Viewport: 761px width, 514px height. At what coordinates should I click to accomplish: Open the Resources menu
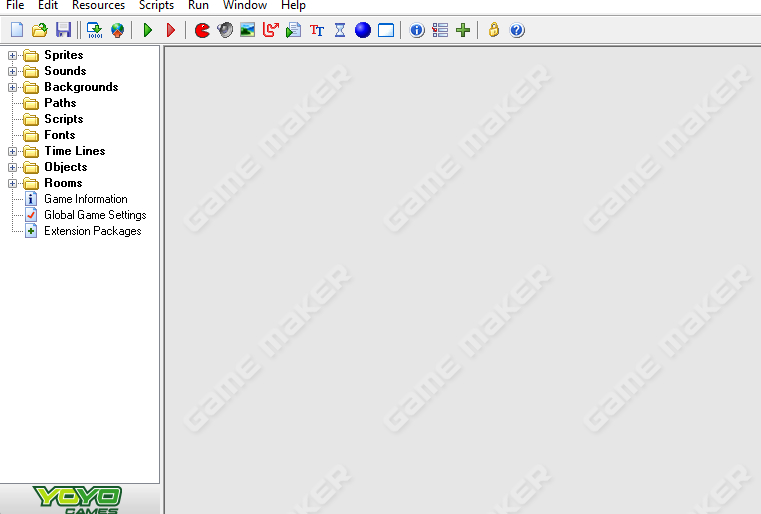98,6
